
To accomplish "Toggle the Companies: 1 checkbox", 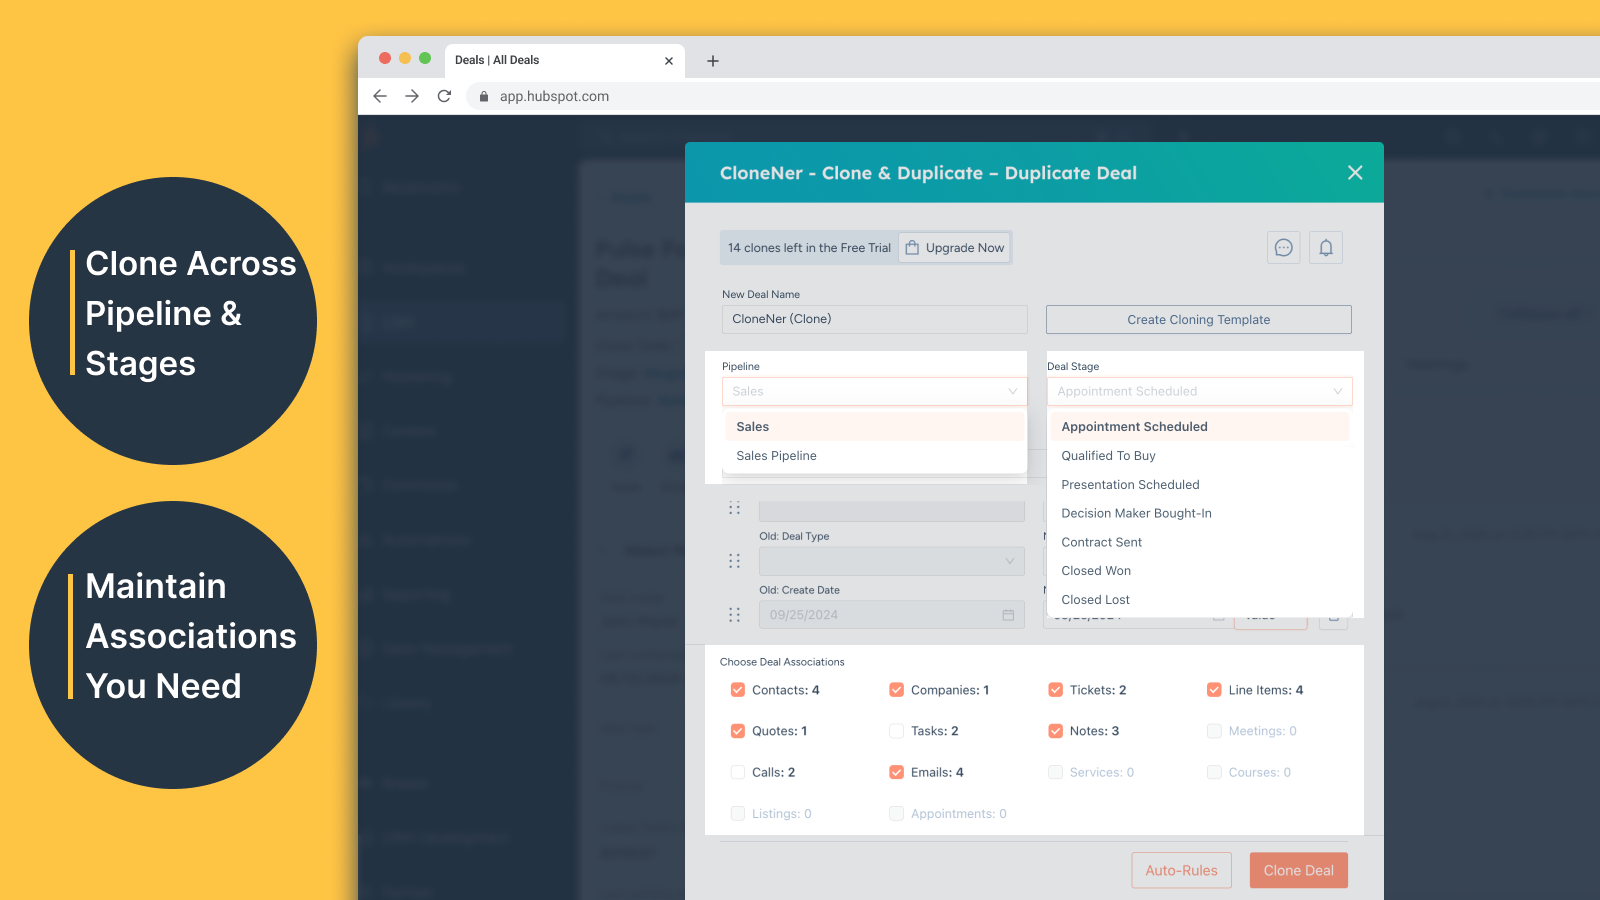I will pos(897,690).
